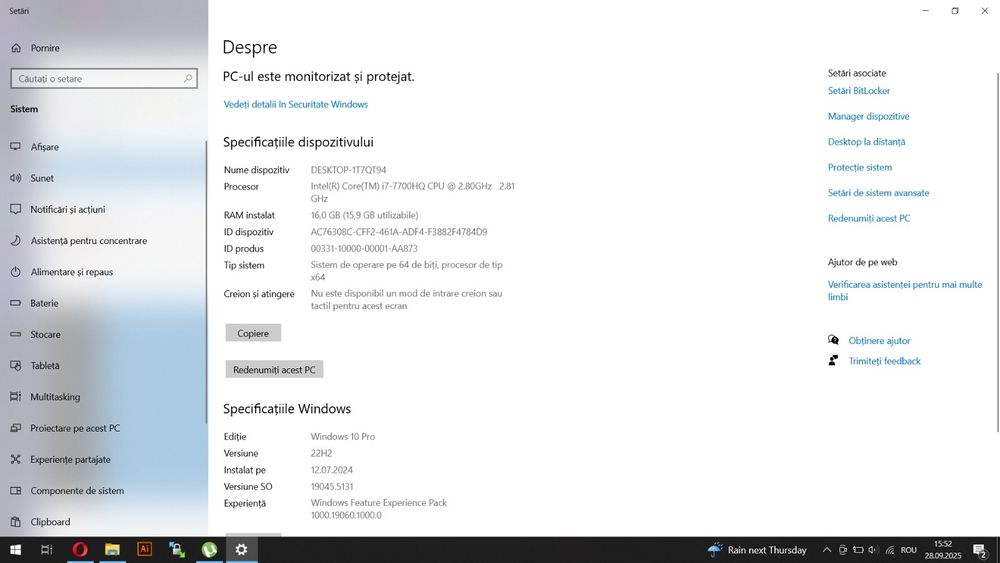Open Wi-Fi network tray icon
The image size is (1000, 563).
click(x=890, y=550)
